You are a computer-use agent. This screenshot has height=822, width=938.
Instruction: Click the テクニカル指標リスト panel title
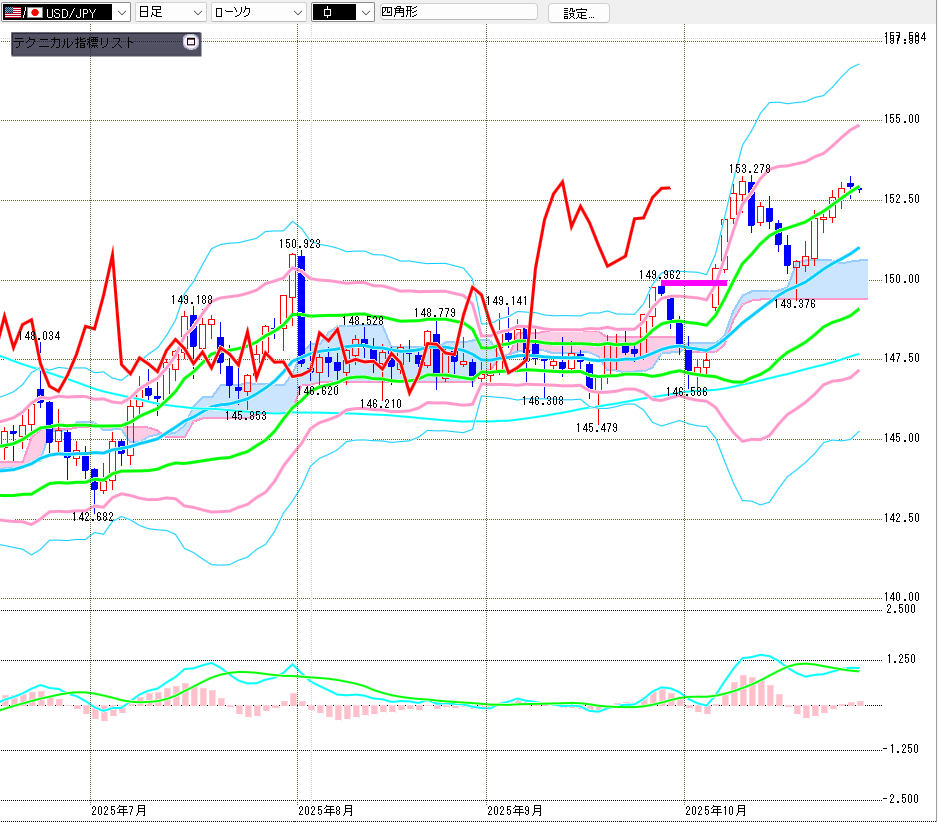coord(73,43)
